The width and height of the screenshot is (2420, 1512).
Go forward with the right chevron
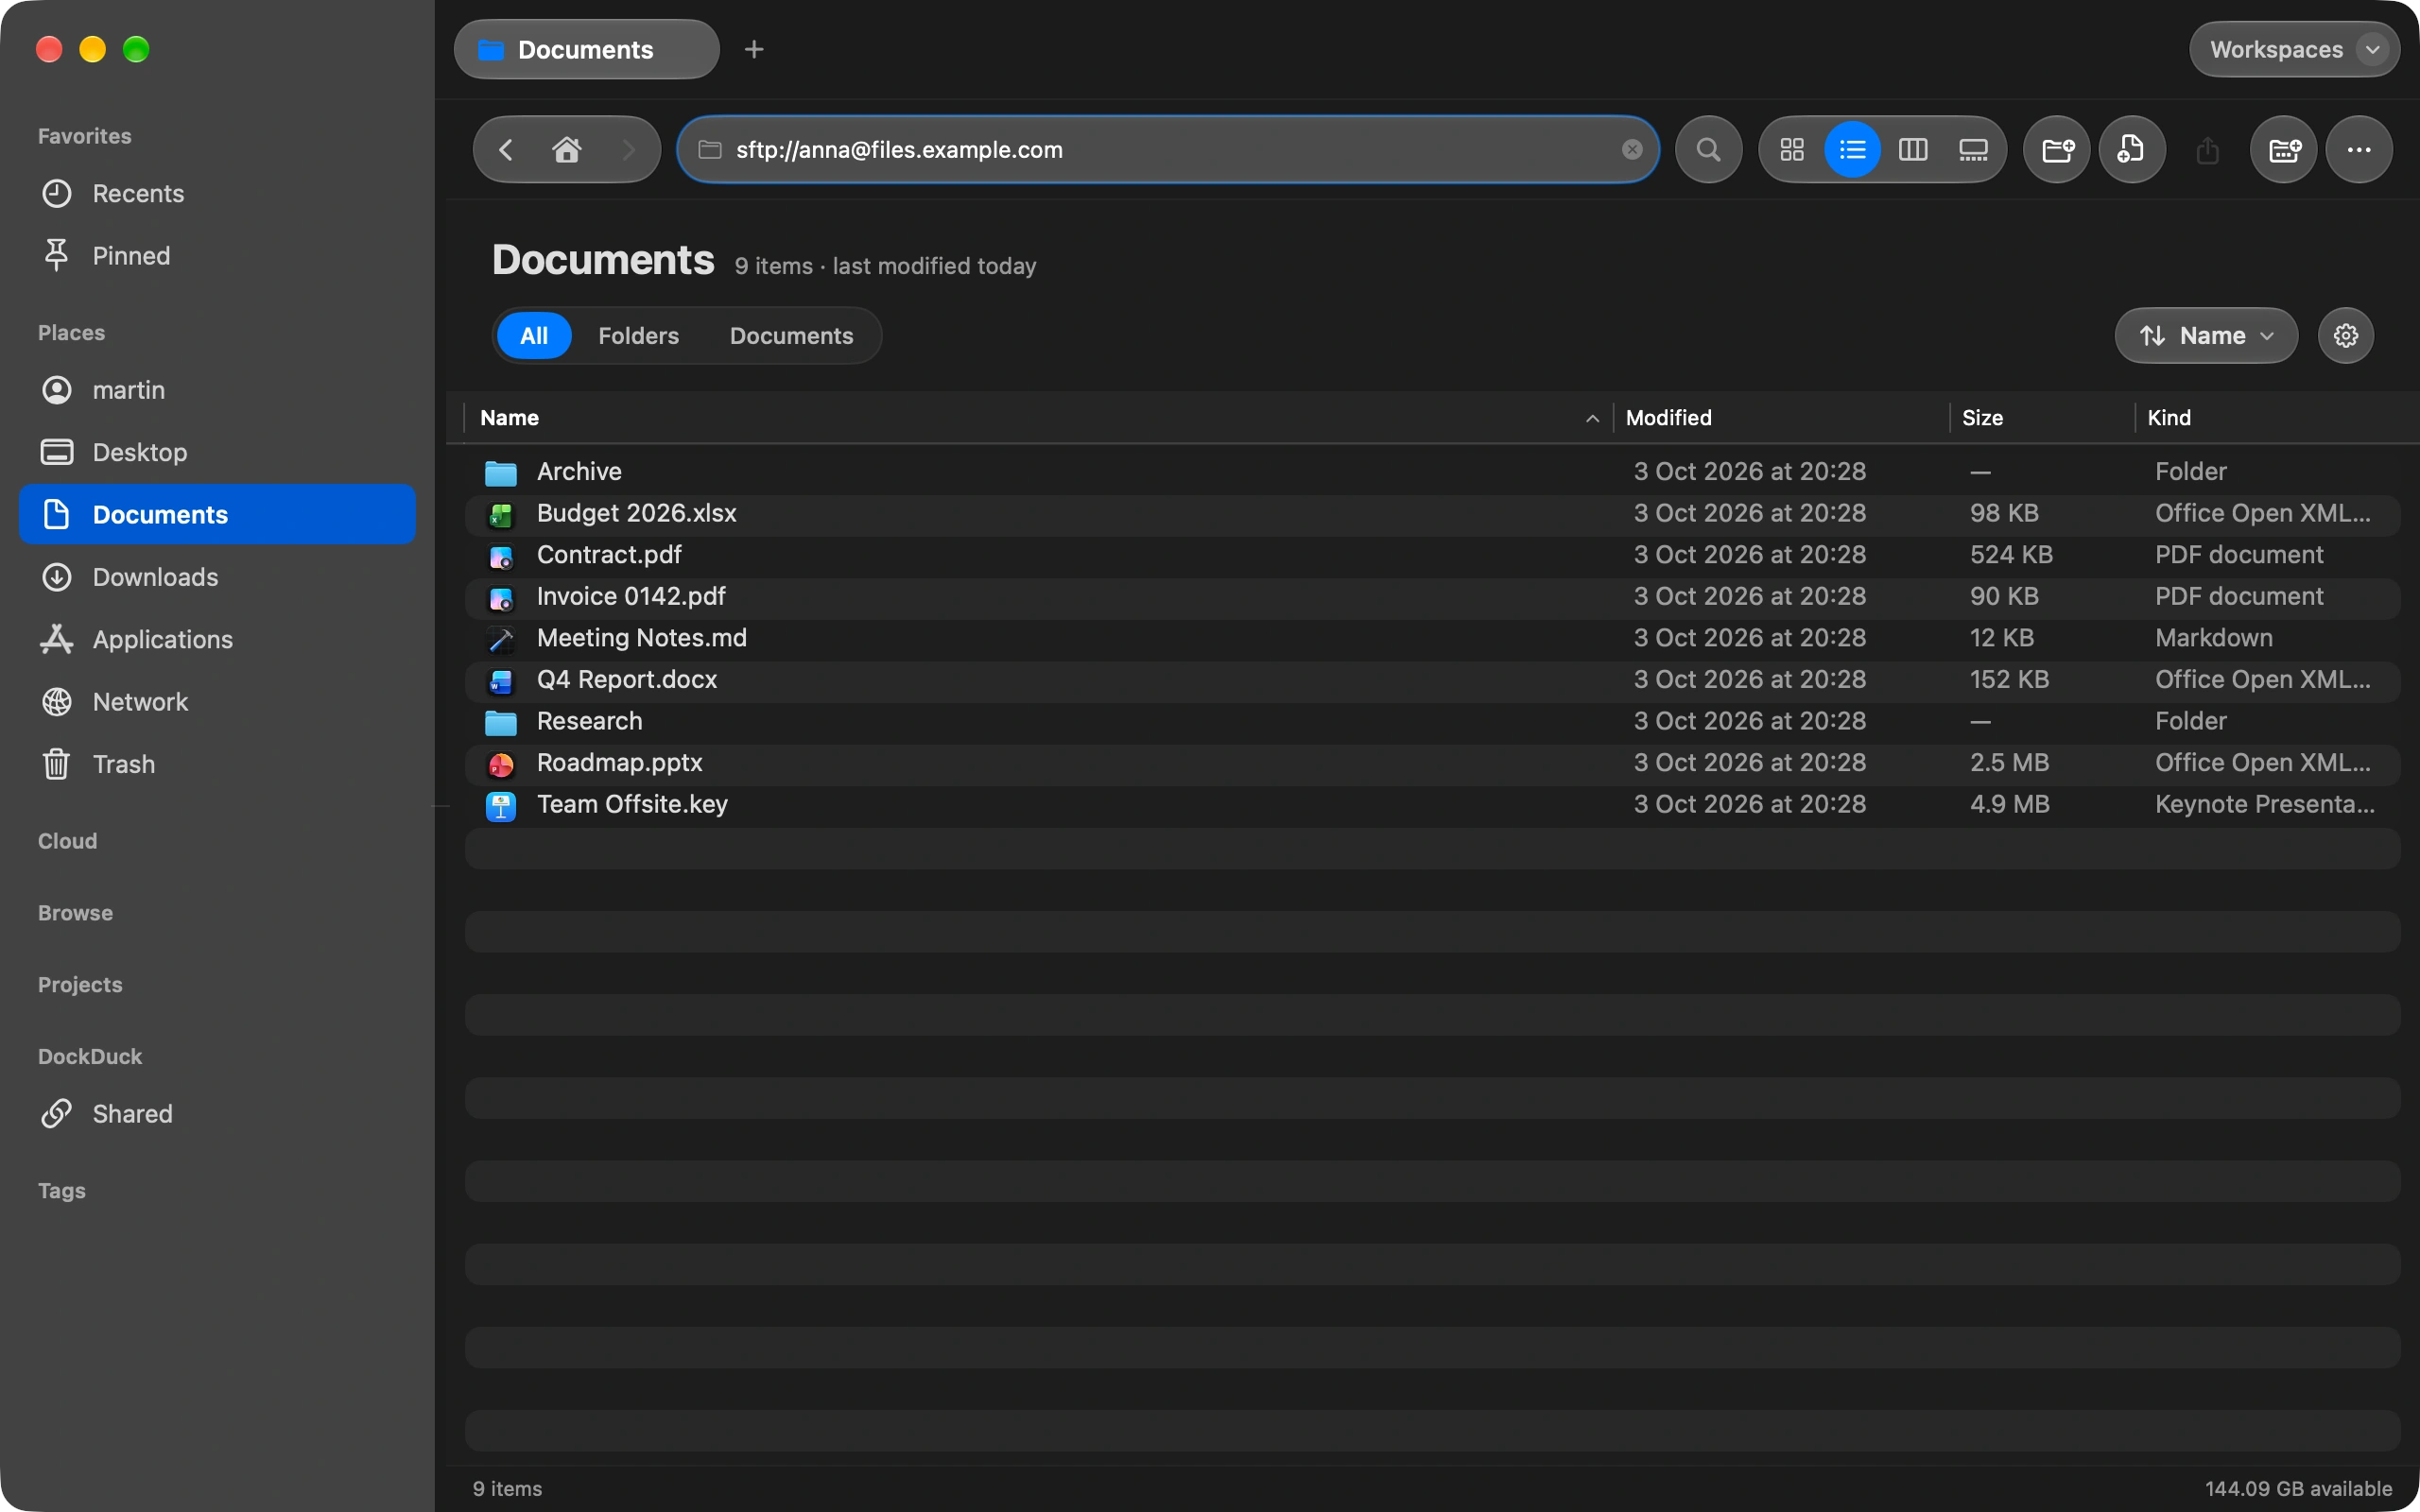coord(628,150)
